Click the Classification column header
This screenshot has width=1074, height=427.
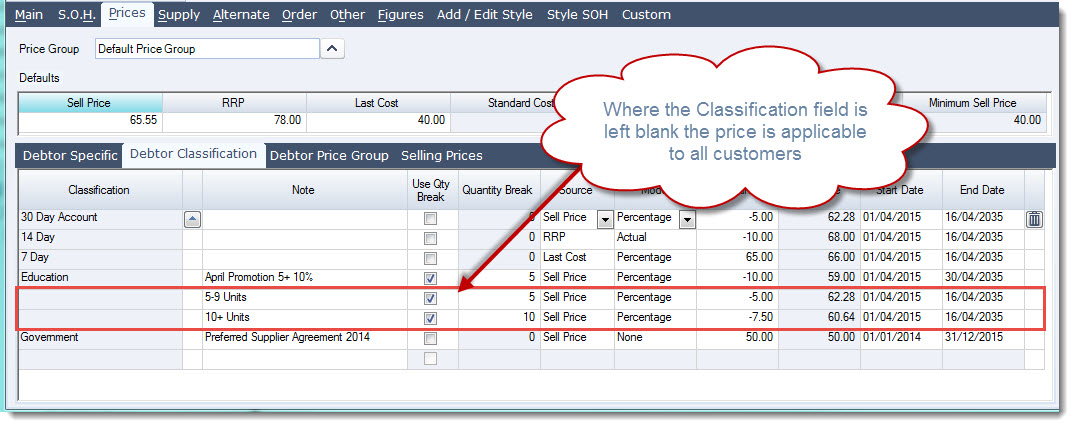100,190
